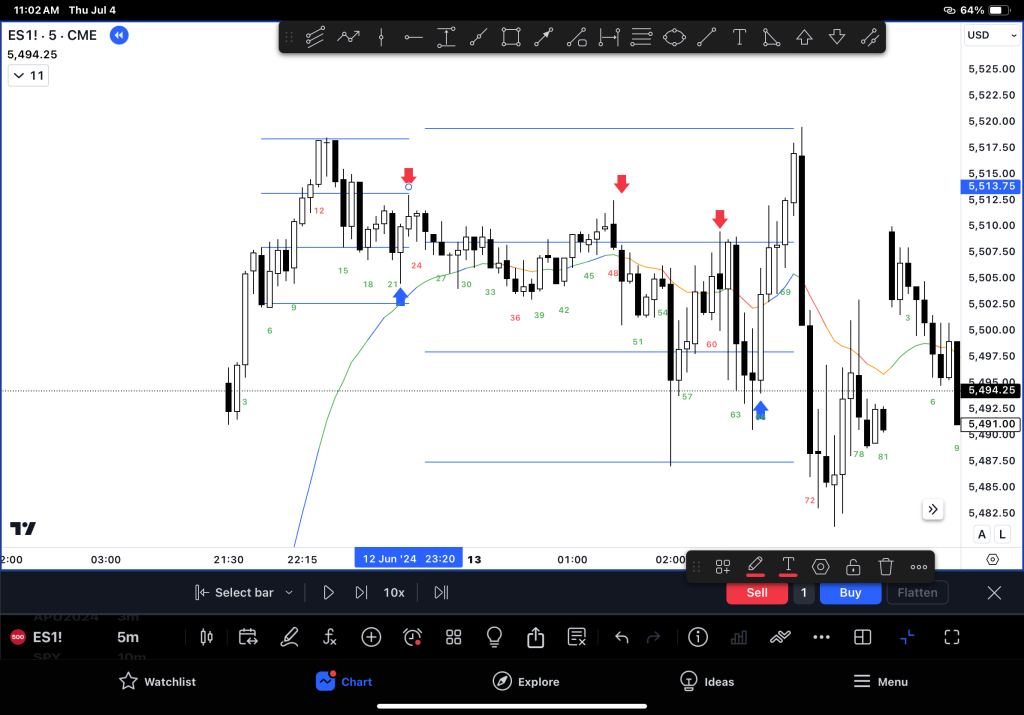This screenshot has width=1024, height=715.
Task: Open the Indicators (fx) menu
Action: click(329, 637)
